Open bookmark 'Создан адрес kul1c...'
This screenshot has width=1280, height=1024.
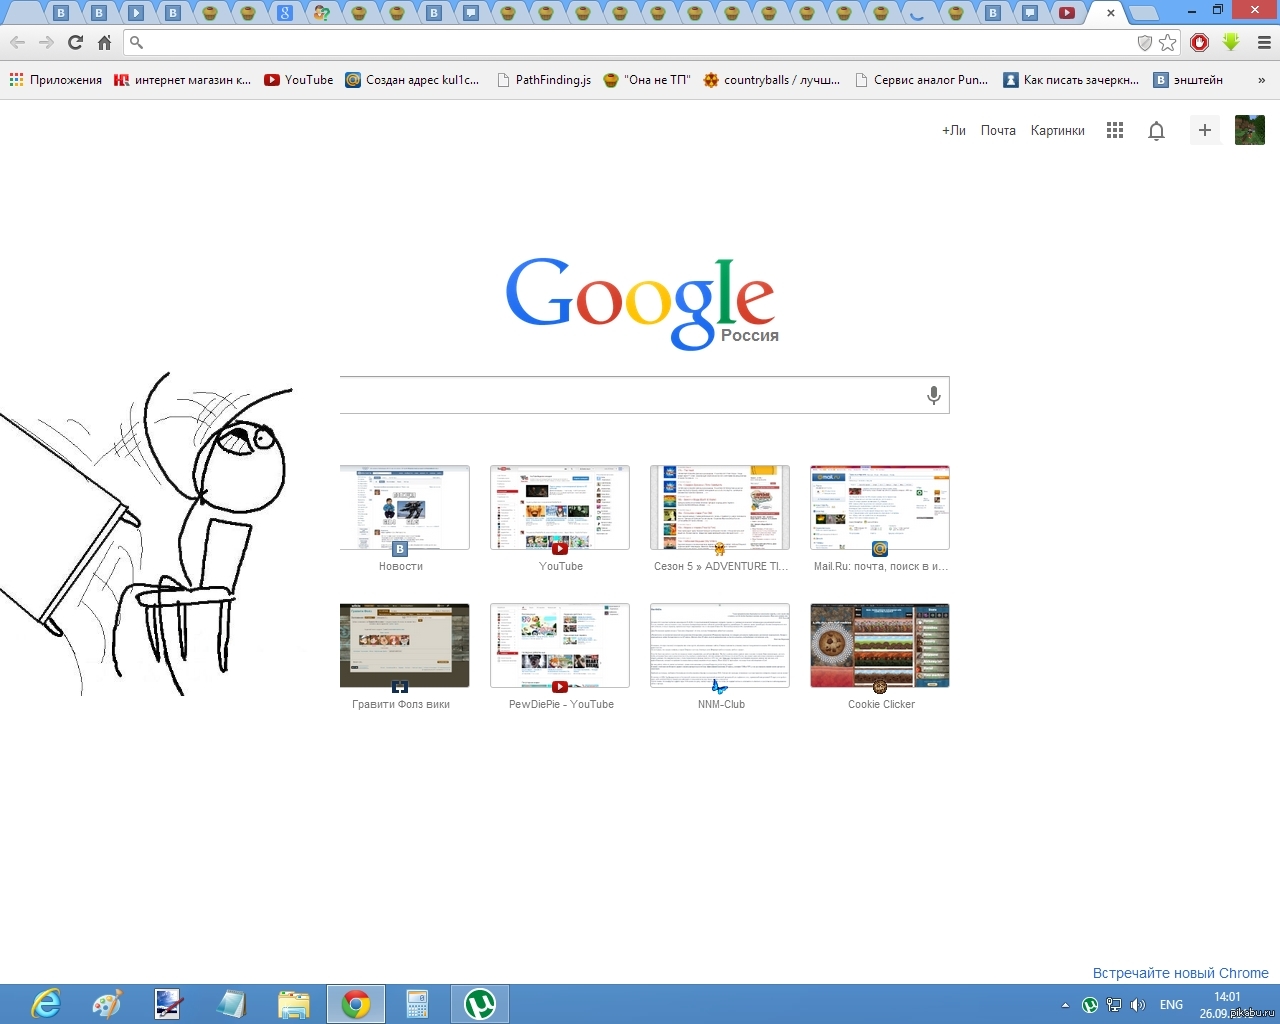[412, 80]
